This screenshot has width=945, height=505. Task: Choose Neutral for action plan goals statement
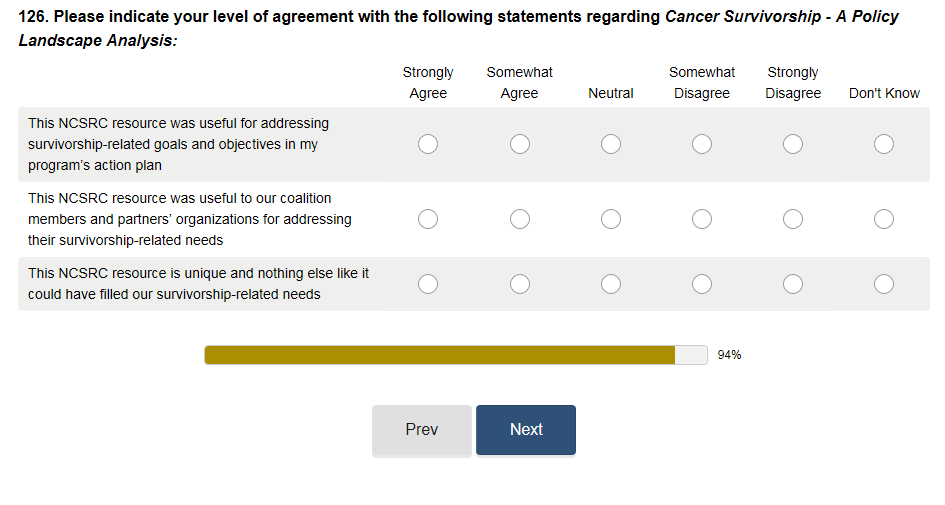(x=611, y=144)
